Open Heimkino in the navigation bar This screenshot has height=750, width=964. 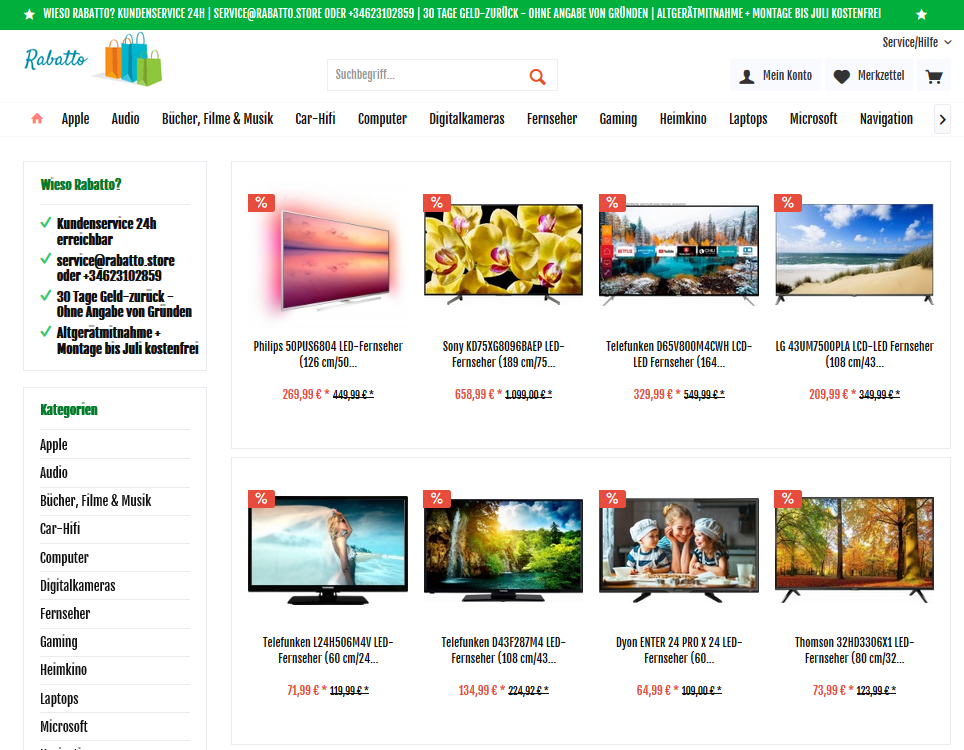[683, 119]
